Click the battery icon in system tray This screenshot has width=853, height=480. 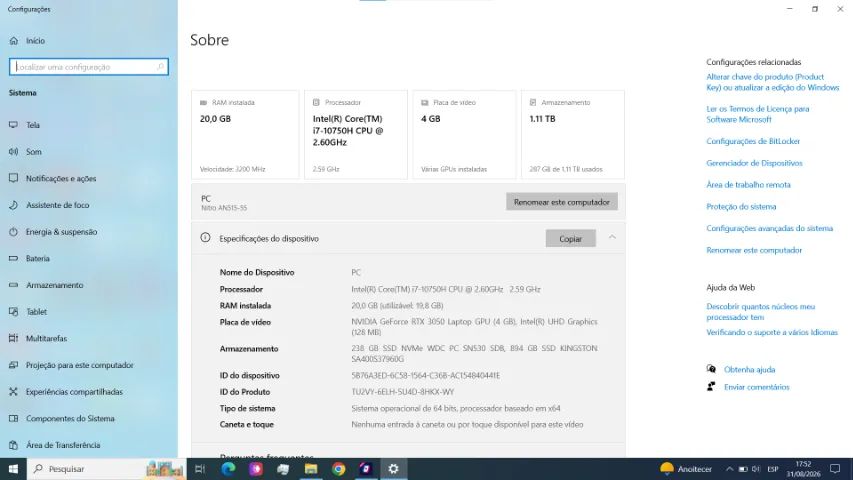[x=743, y=469]
